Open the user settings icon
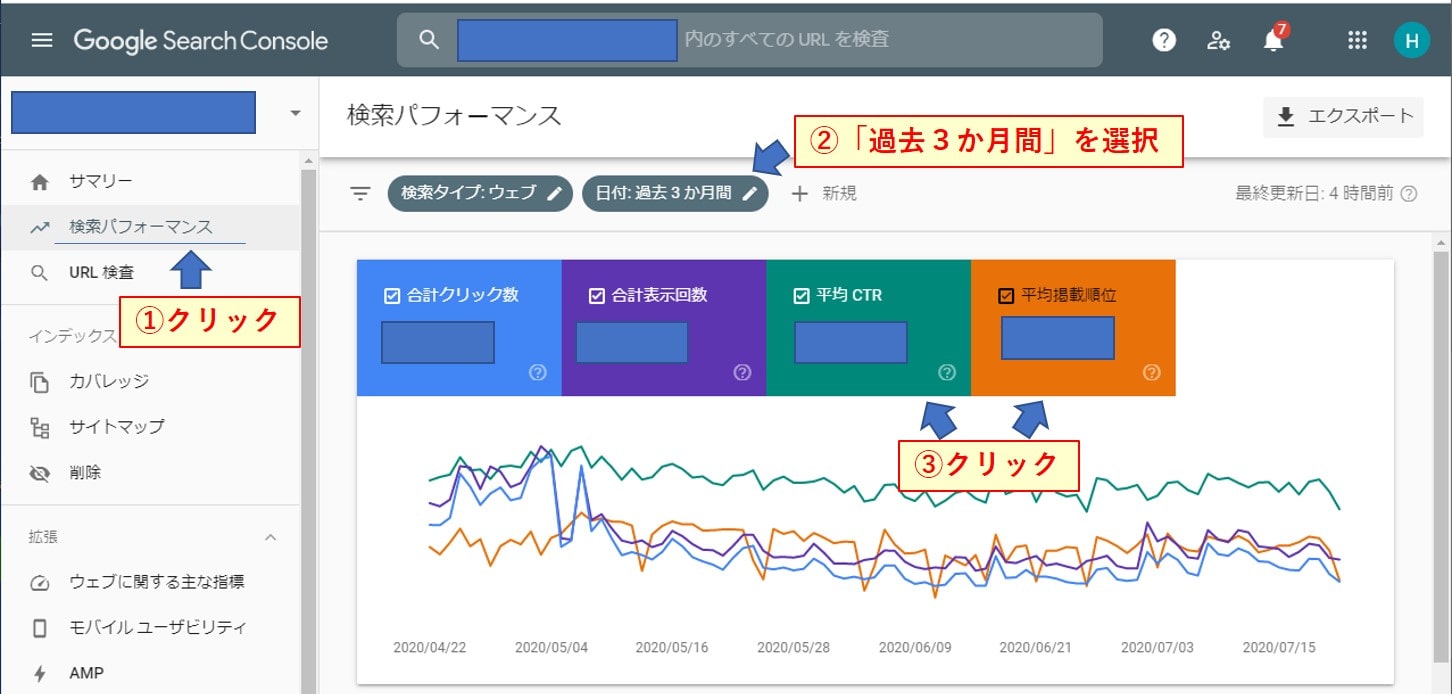The height and width of the screenshot is (694, 1452). (1218, 40)
